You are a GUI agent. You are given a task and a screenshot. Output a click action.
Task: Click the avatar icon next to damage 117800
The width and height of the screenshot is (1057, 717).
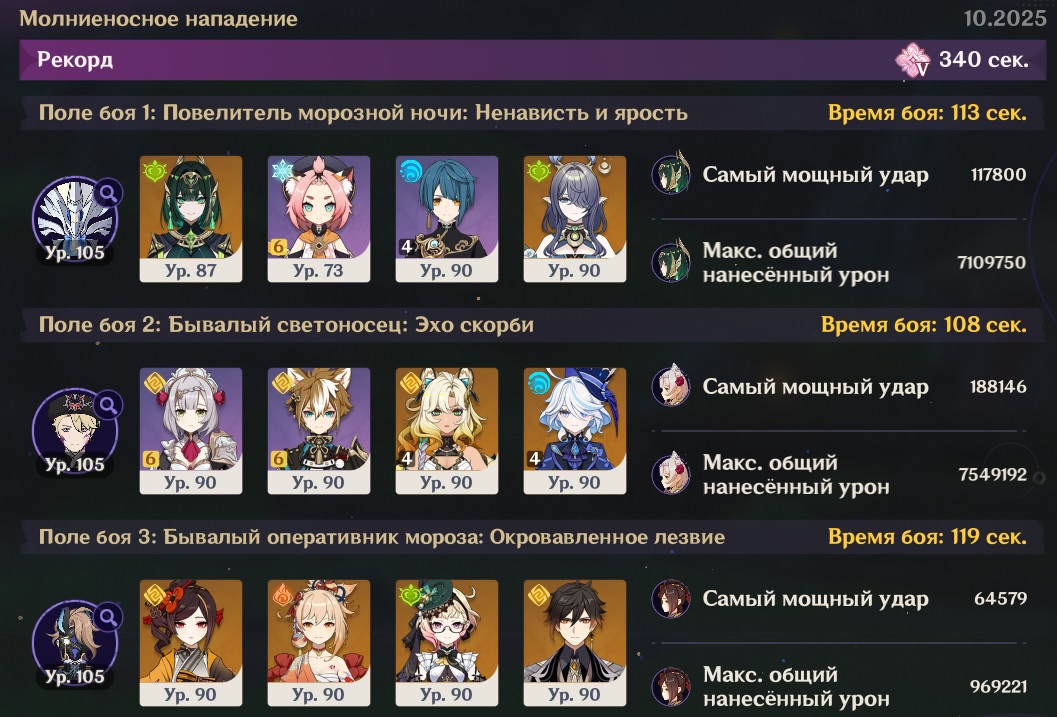click(671, 174)
